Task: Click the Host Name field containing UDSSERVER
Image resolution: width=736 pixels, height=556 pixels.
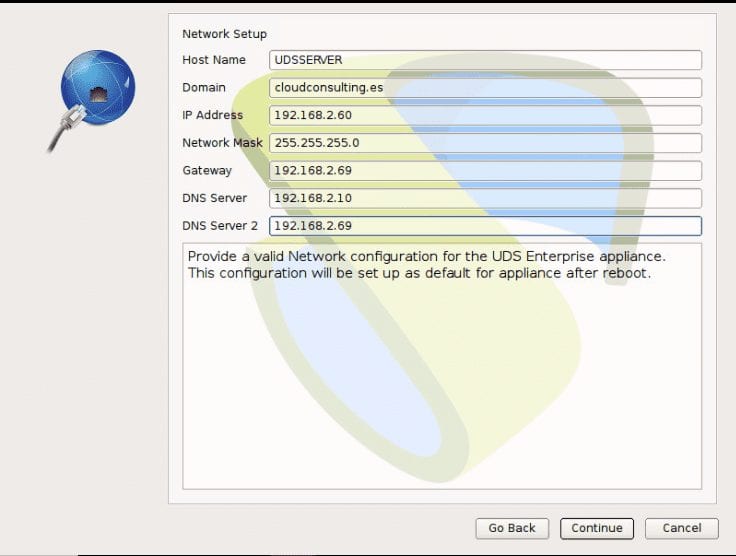Action: click(x=485, y=60)
